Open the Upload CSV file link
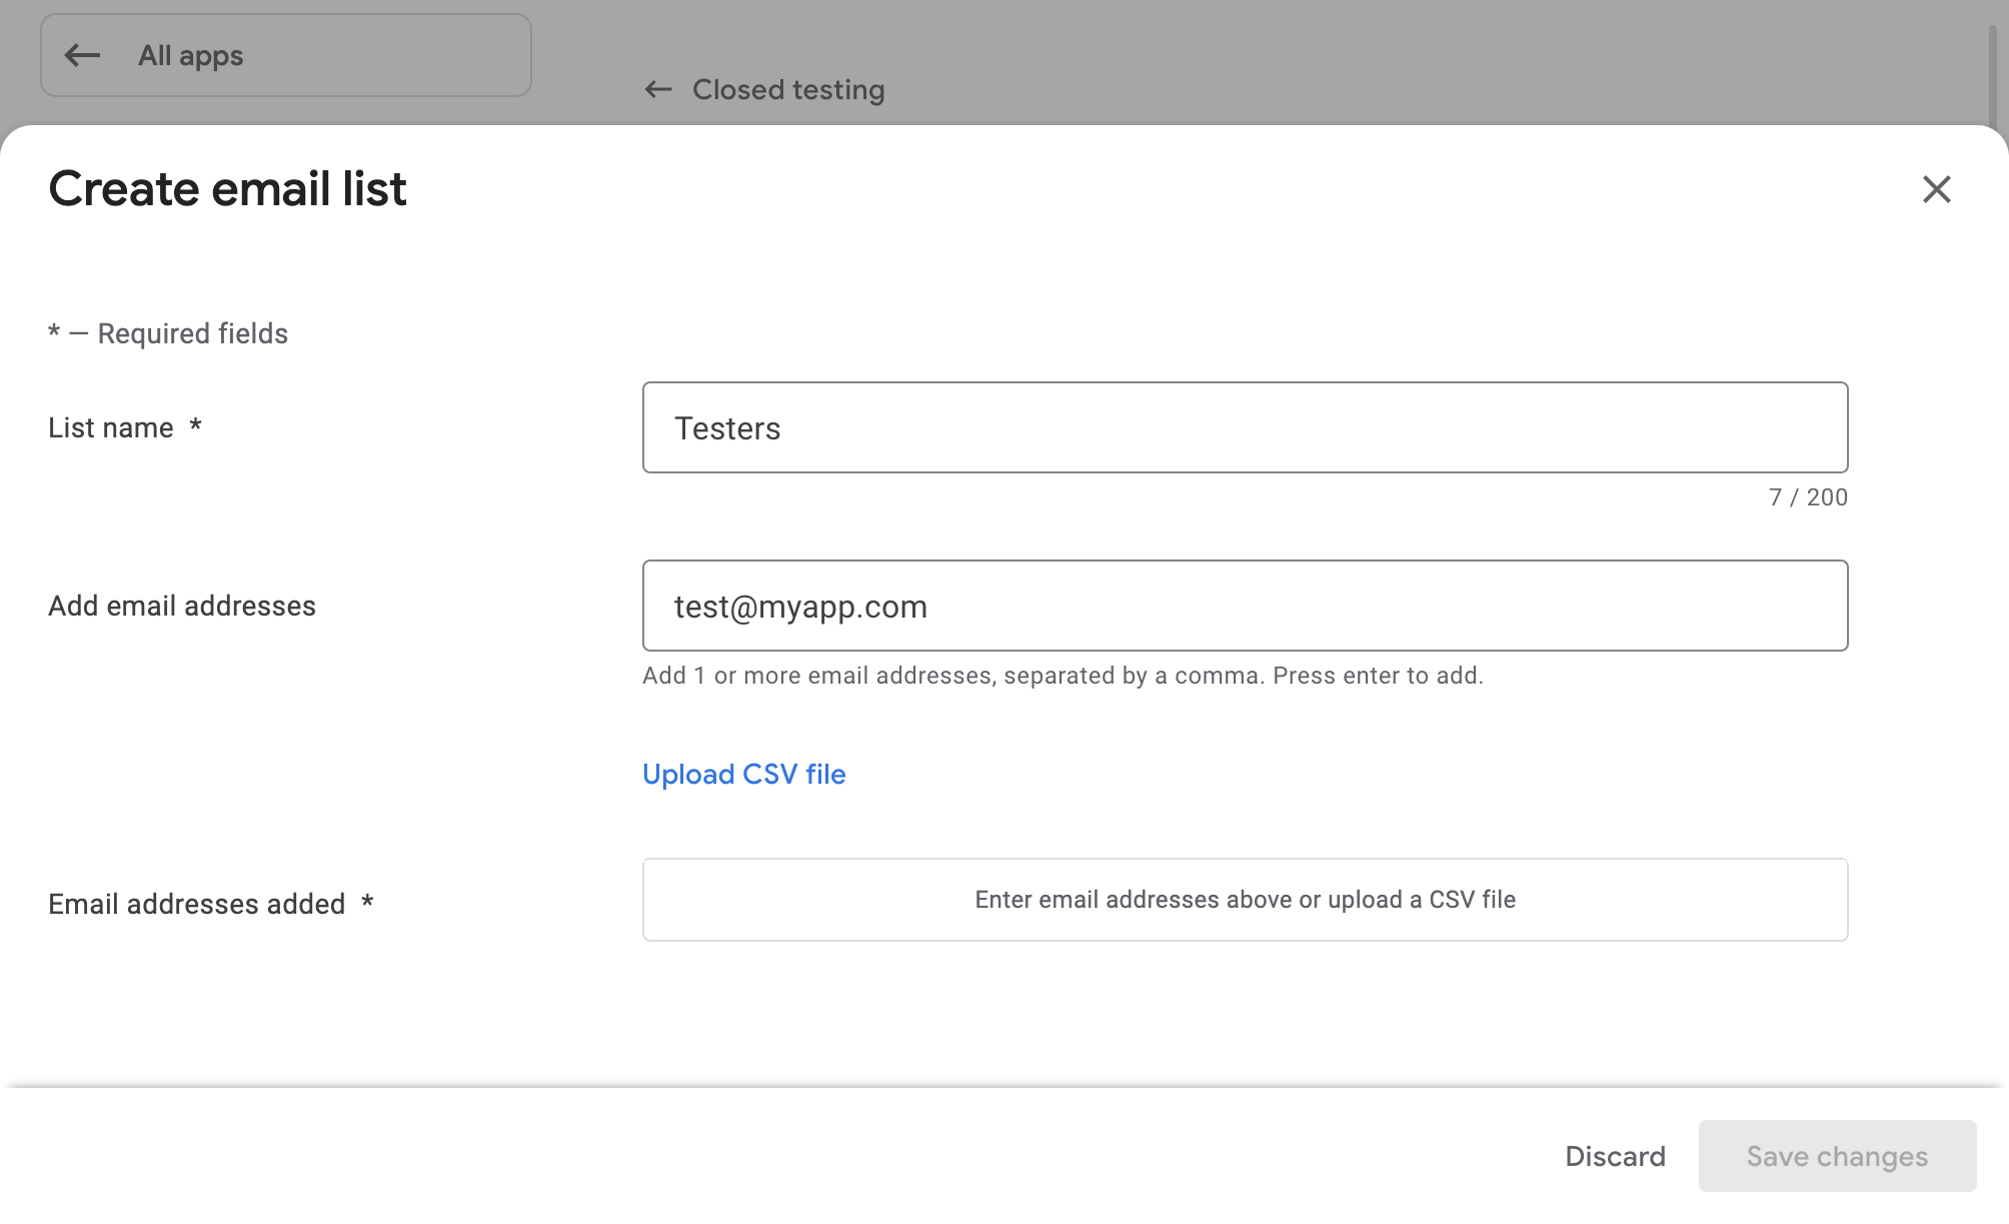 744,774
